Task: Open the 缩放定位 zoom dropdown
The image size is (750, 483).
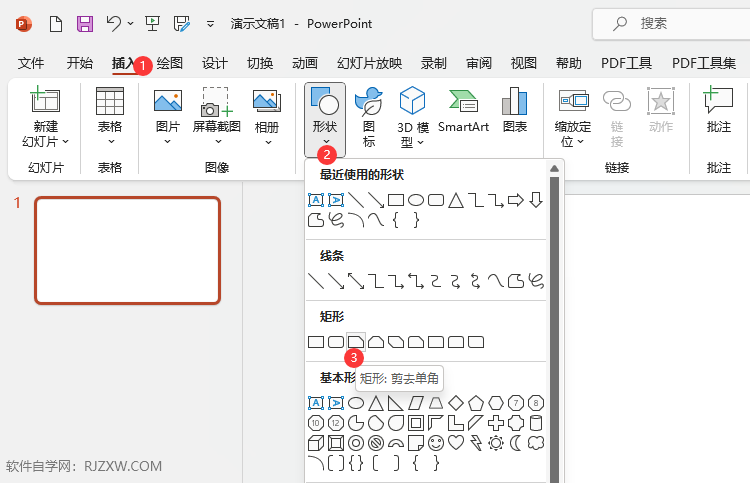Action: [580, 142]
